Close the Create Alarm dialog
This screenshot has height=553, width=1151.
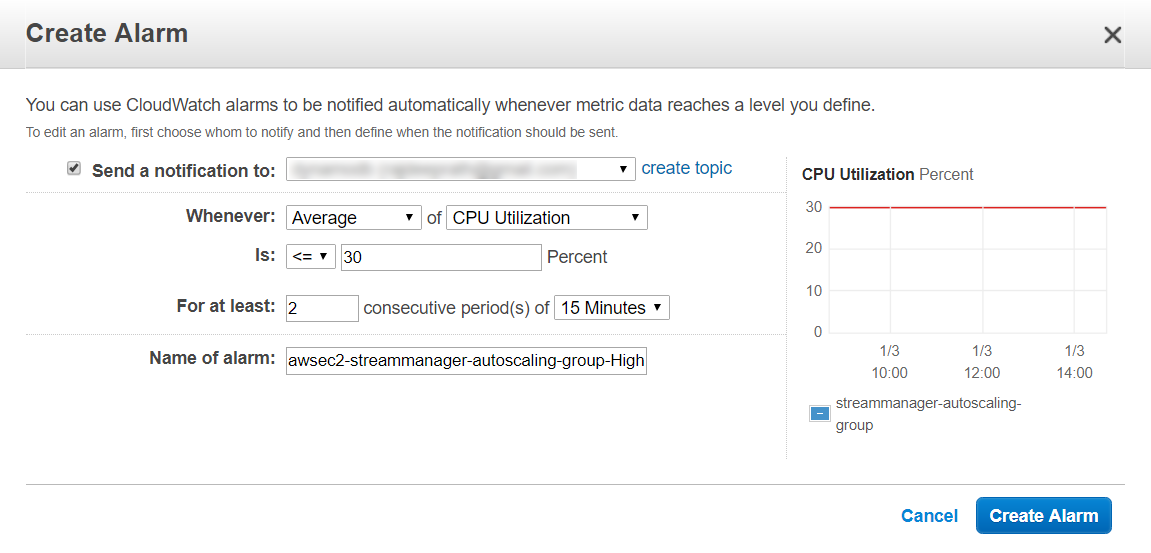click(x=1112, y=35)
